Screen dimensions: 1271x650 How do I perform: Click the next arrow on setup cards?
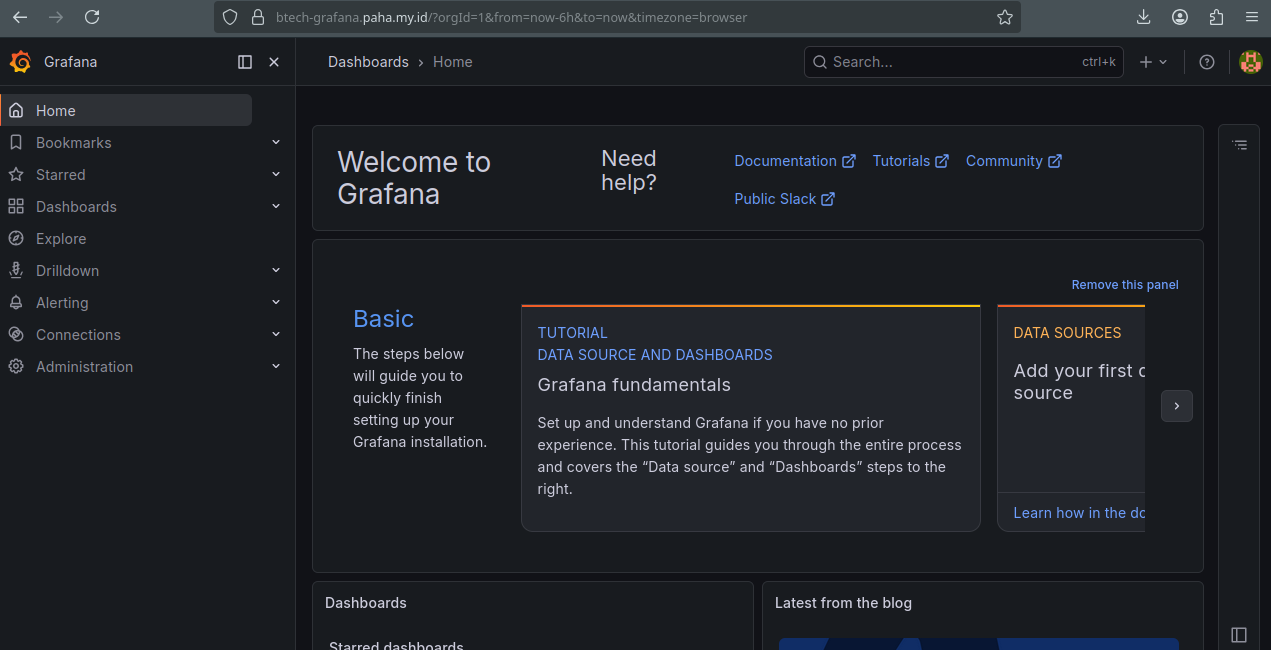tap(1177, 406)
